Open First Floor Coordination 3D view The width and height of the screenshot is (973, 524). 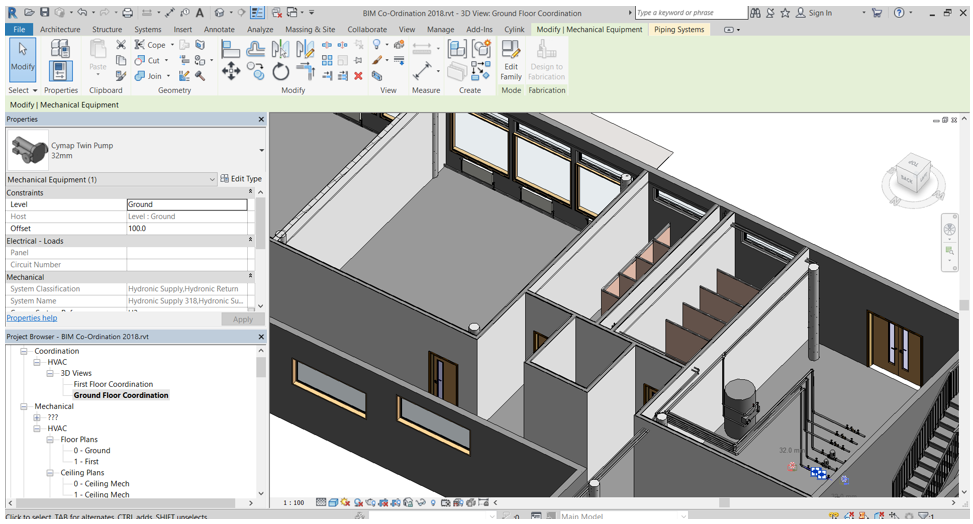click(x=113, y=384)
